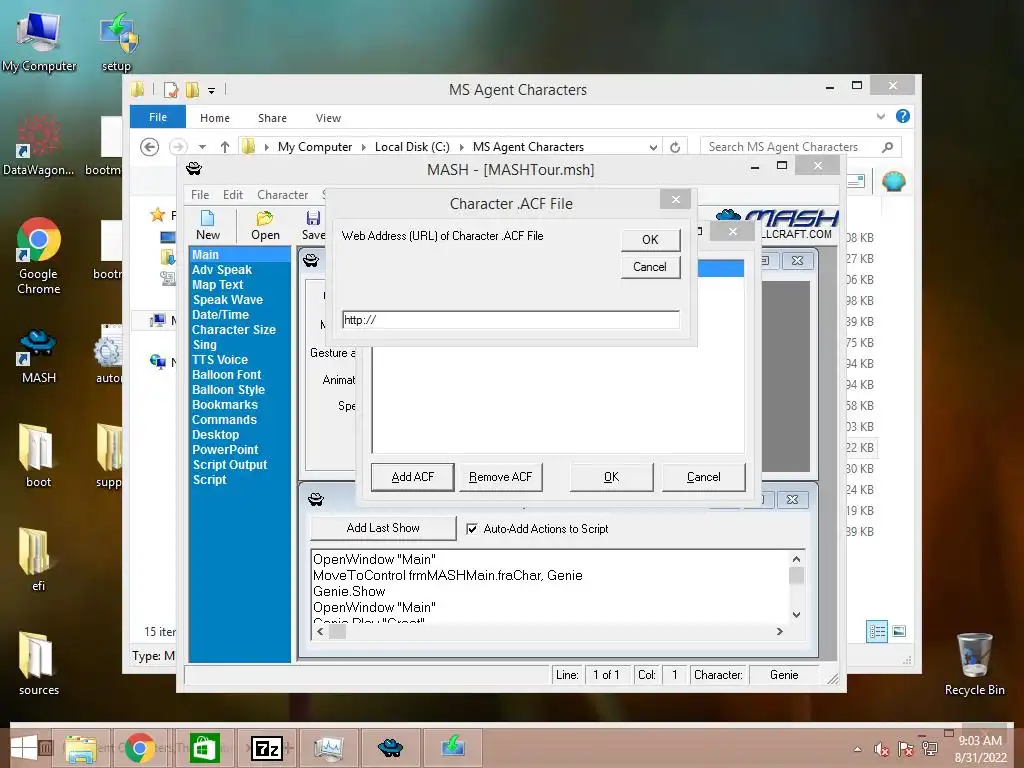The image size is (1024, 768).
Task: Open the File tab in Explorer
Action: (x=158, y=117)
